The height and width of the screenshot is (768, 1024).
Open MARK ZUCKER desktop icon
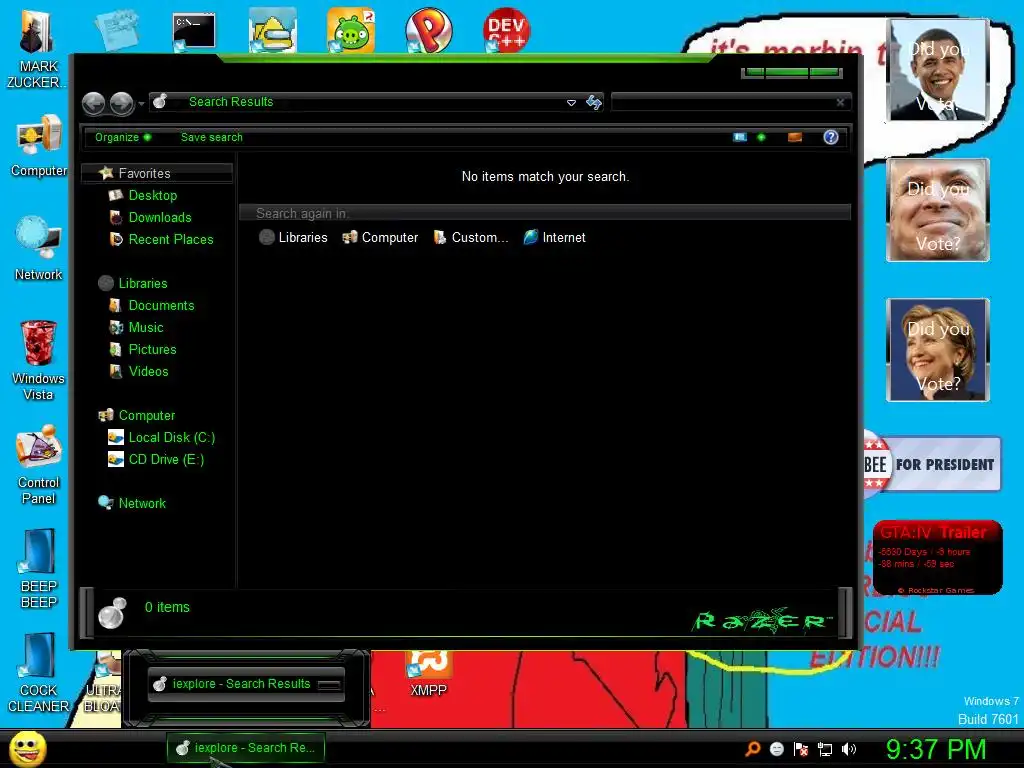[x=37, y=50]
